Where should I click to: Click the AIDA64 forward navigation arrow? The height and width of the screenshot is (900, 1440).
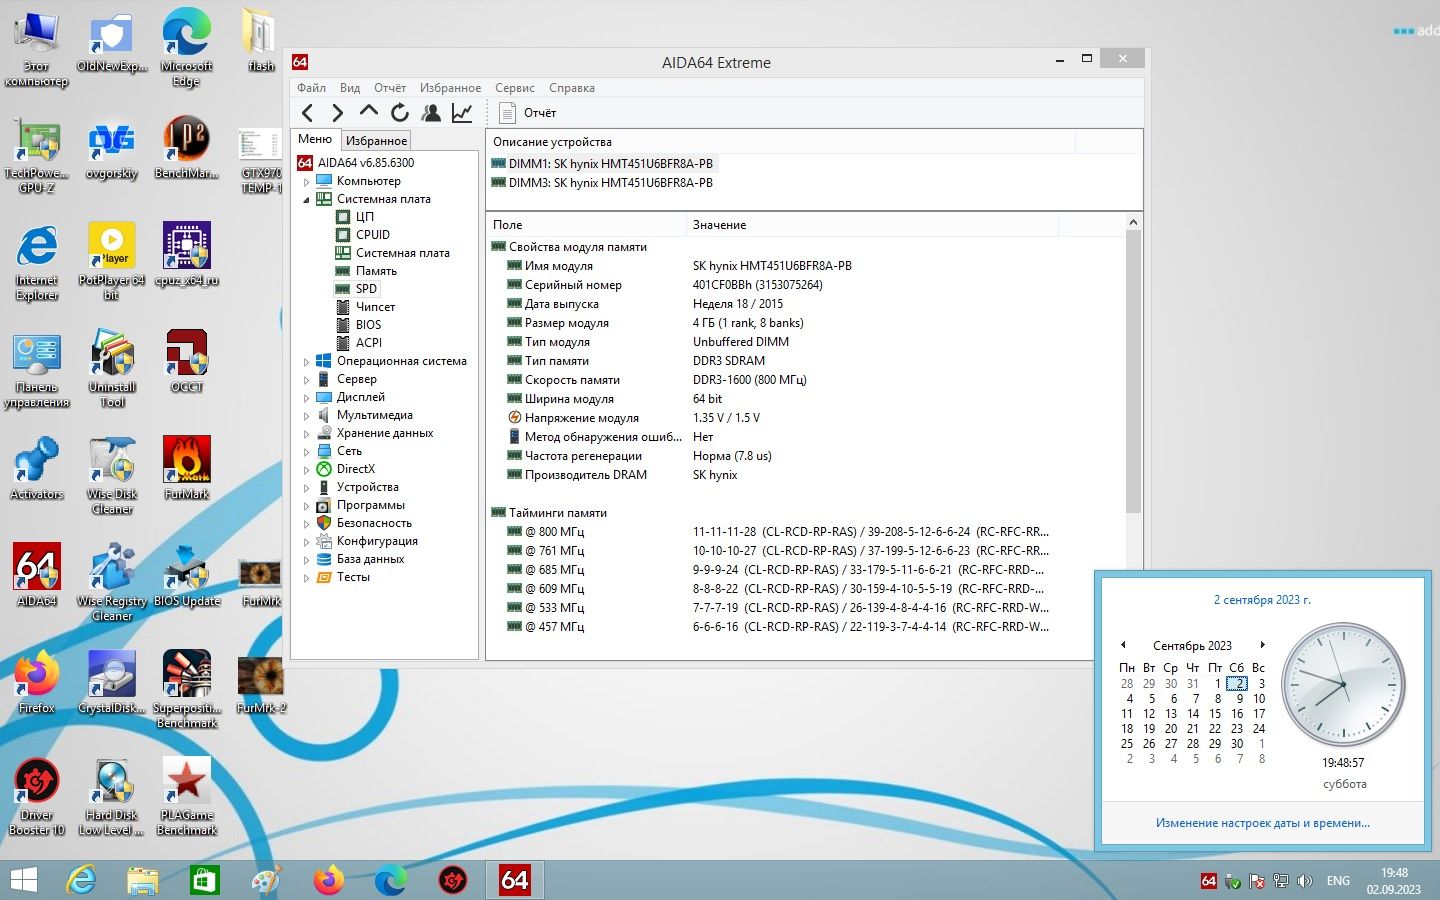[338, 113]
